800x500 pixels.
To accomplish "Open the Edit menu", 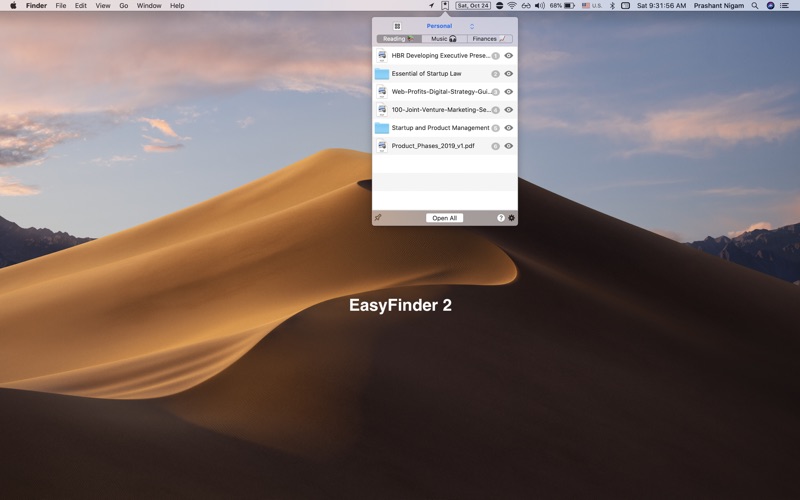I will pyautogui.click(x=81, y=6).
